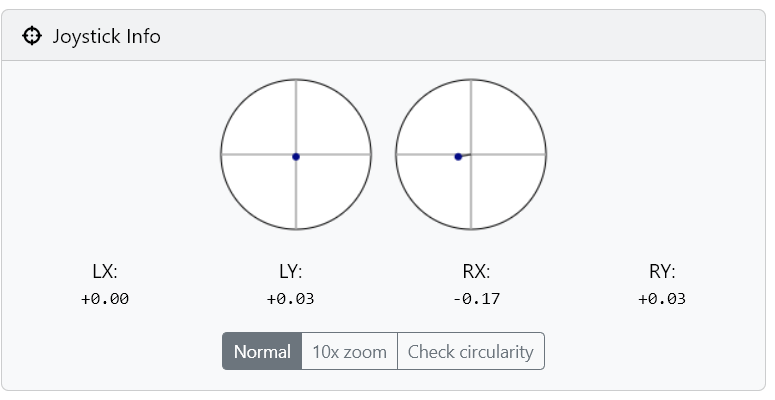Click the RY value +0.03

point(662,299)
